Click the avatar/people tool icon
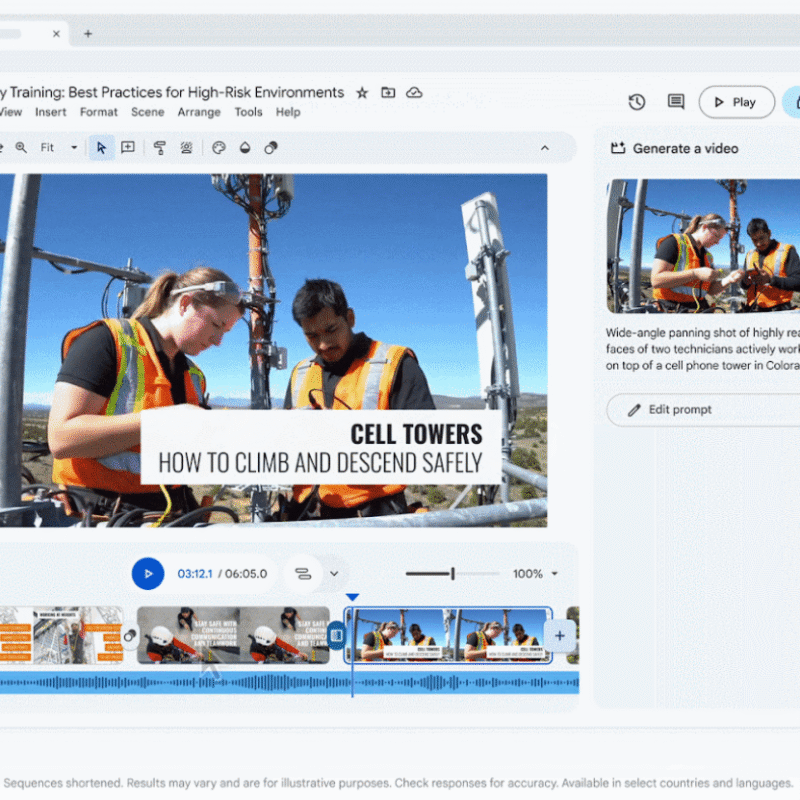The width and height of the screenshot is (800, 800). pyautogui.click(x=186, y=147)
